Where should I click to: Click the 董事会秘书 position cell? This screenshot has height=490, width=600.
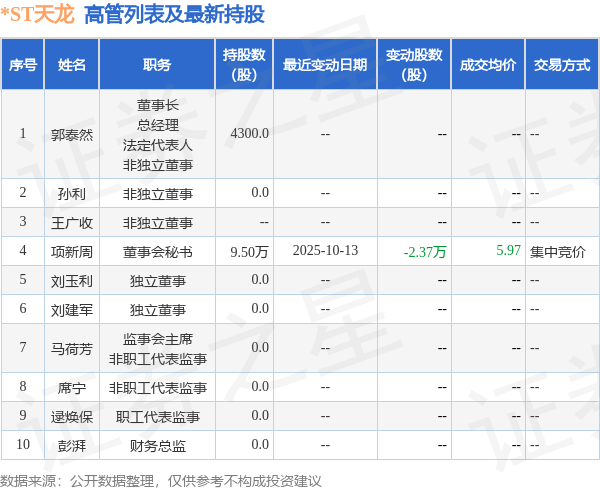pos(158,252)
